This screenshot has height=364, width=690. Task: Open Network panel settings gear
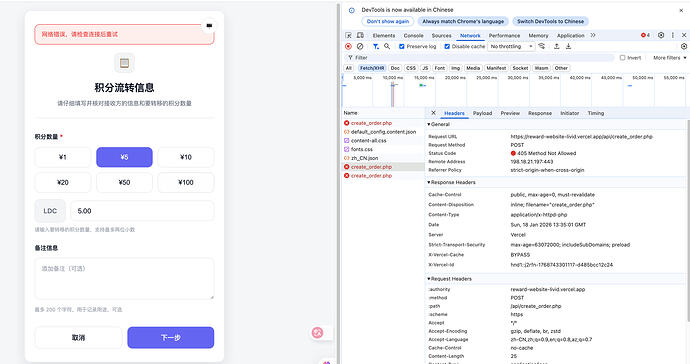pyautogui.click(x=684, y=46)
